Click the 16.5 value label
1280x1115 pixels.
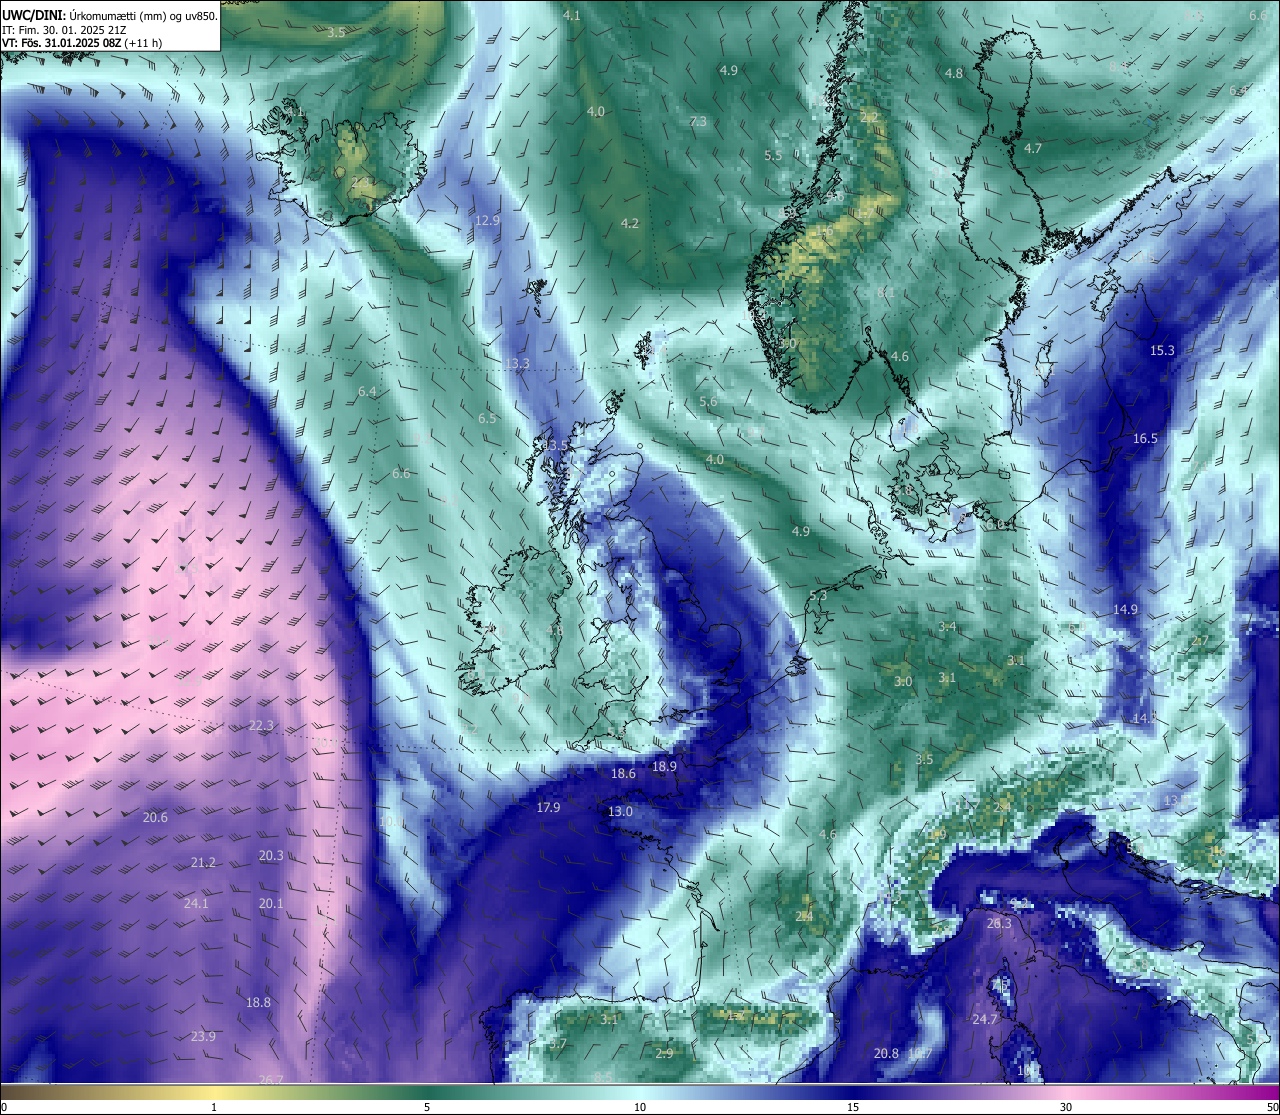[1145, 438]
